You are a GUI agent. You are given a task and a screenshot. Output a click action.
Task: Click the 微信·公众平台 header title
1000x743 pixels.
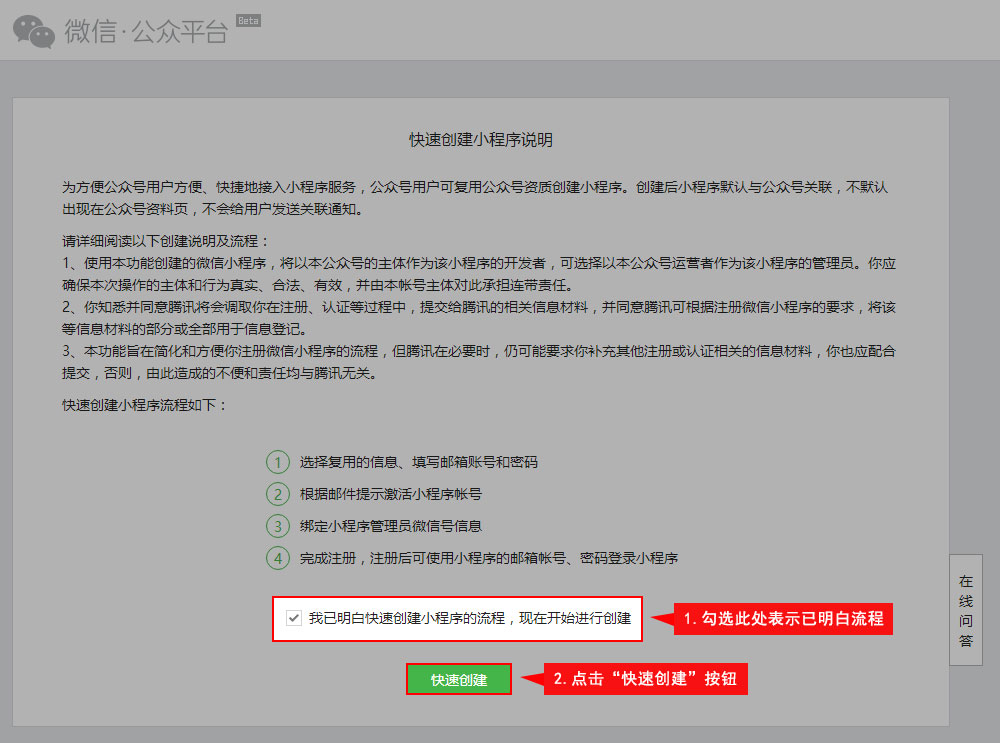tap(146, 32)
